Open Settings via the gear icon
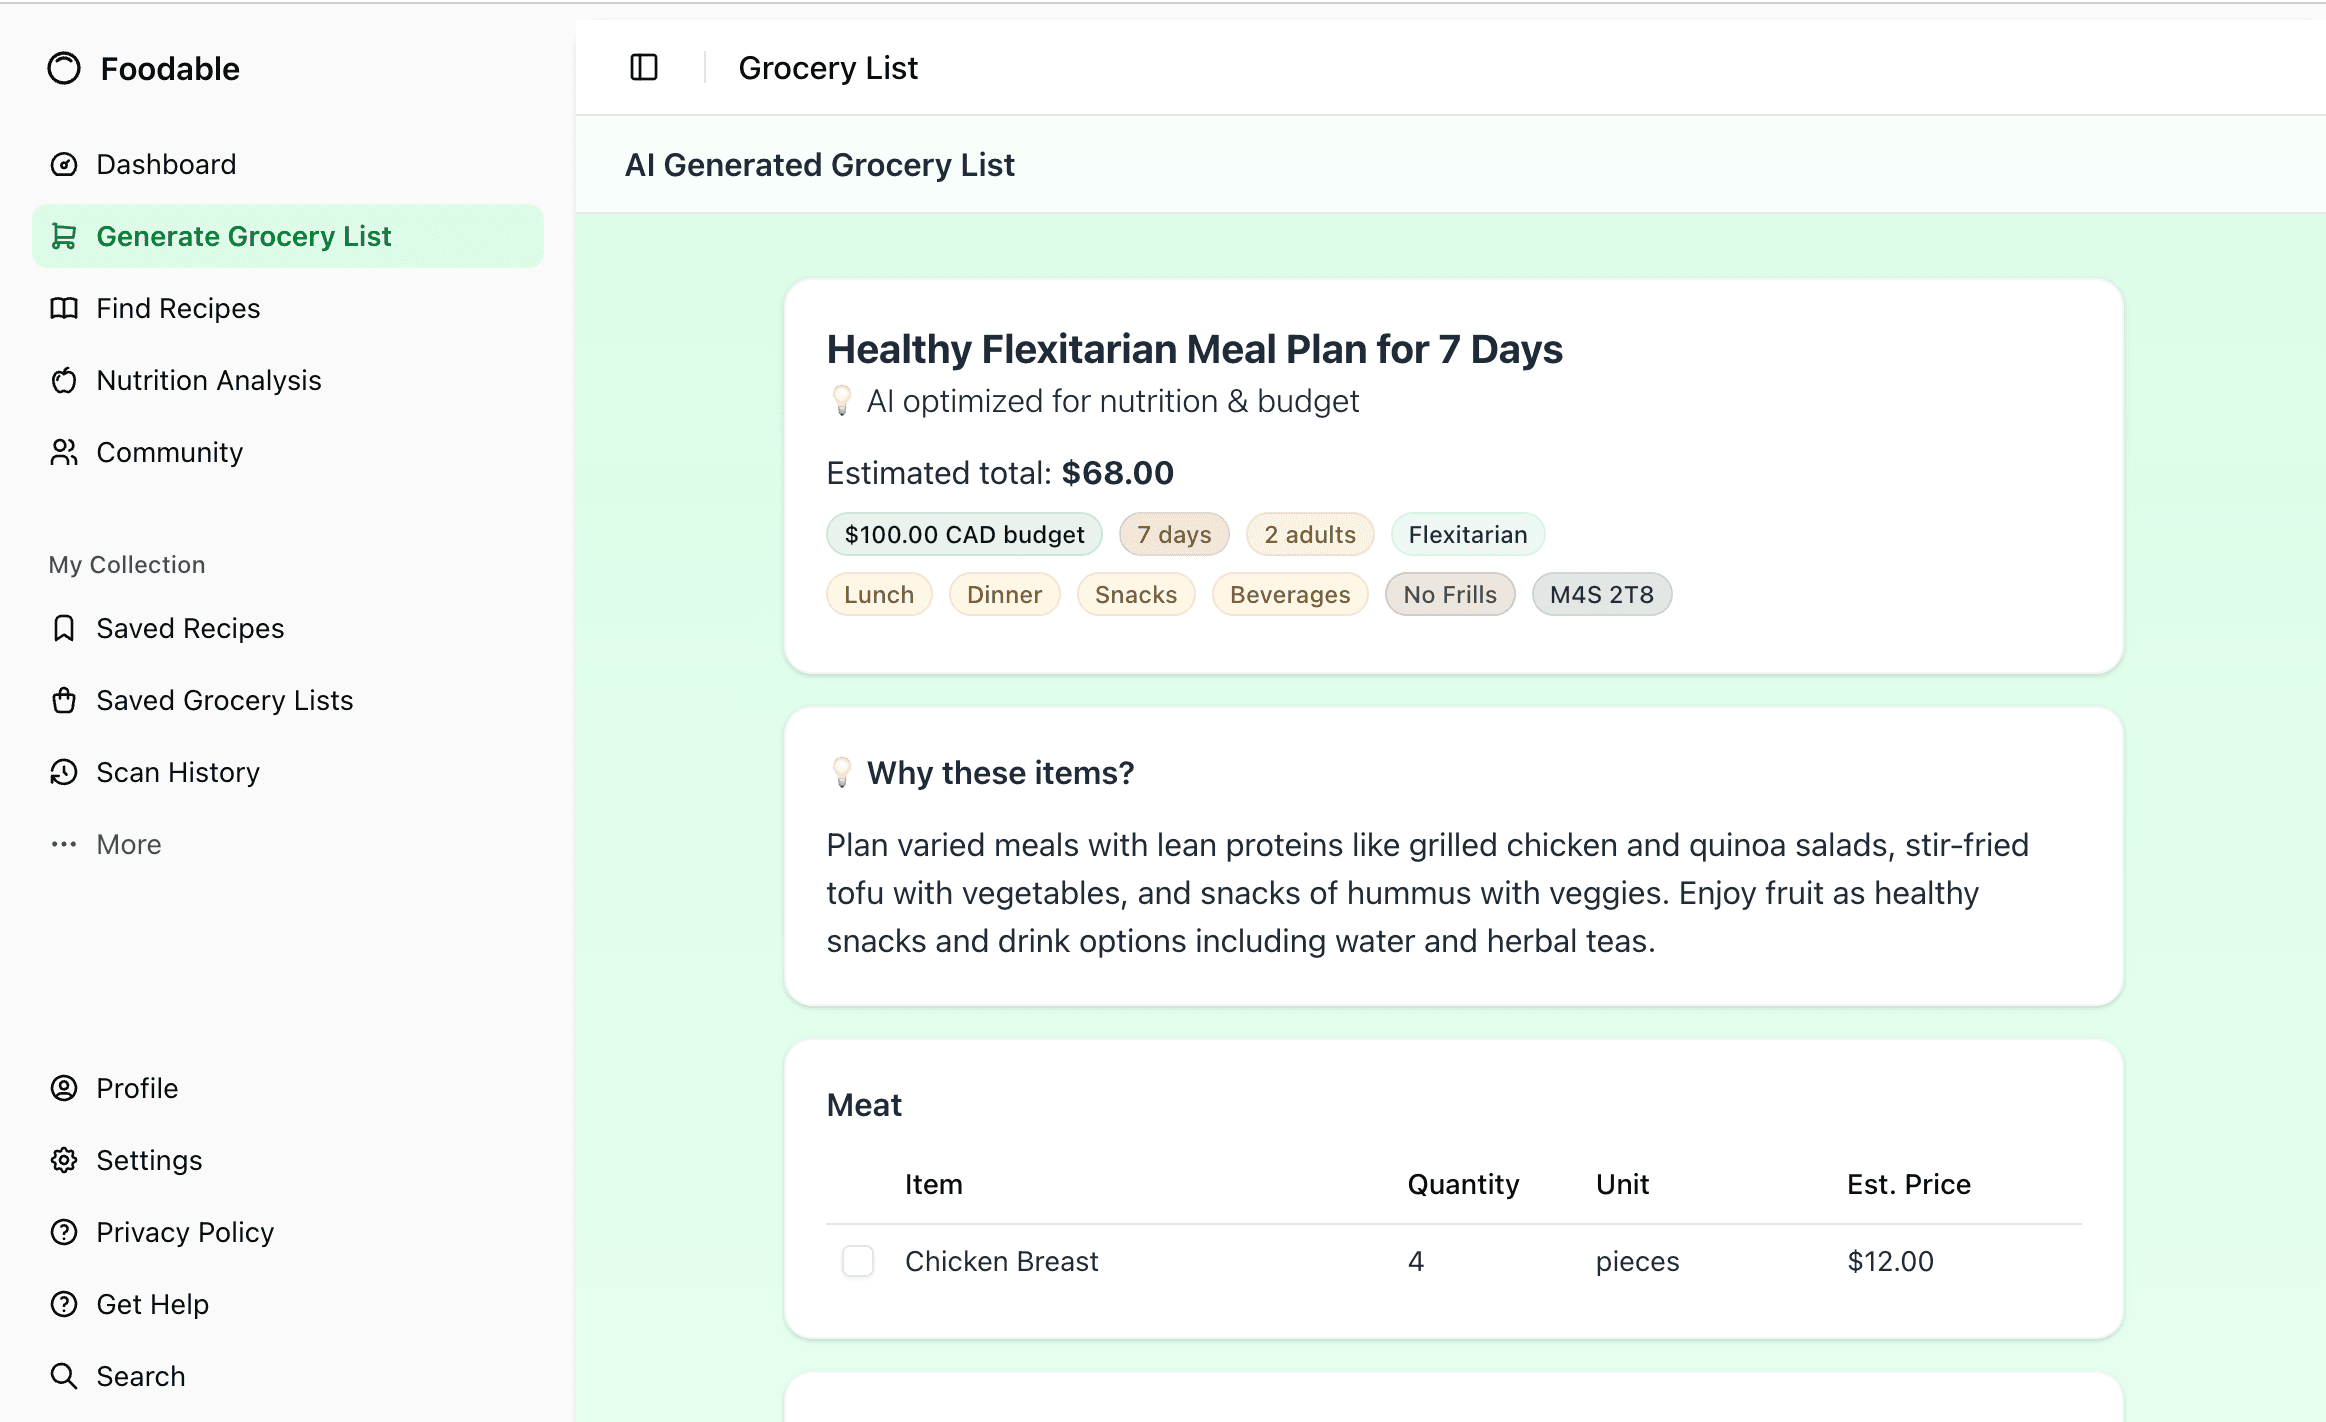The height and width of the screenshot is (1422, 2326). tap(64, 1160)
